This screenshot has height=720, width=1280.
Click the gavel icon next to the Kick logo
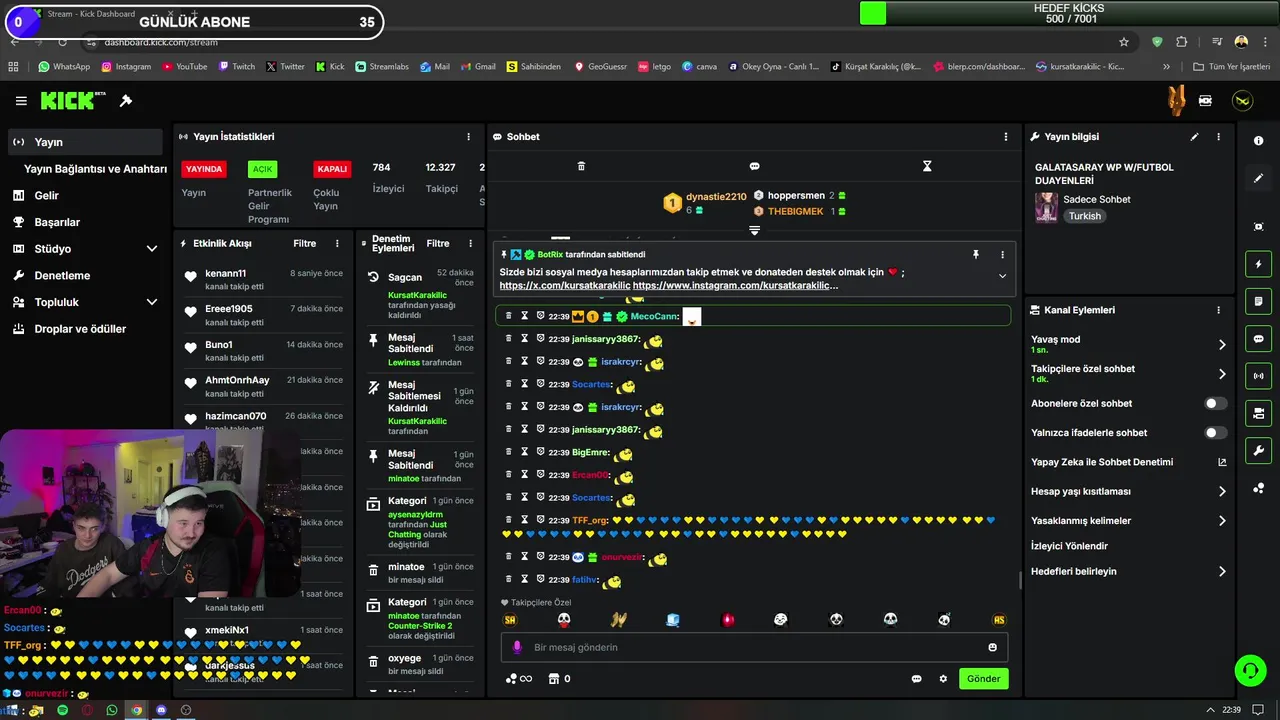[126, 101]
